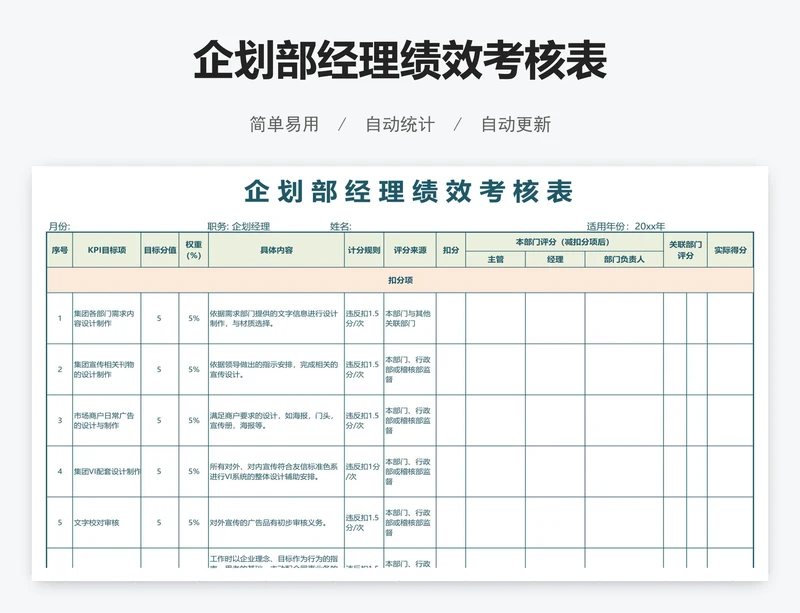Select the 序号 column header
The height and width of the screenshot is (613, 800).
coord(60,250)
